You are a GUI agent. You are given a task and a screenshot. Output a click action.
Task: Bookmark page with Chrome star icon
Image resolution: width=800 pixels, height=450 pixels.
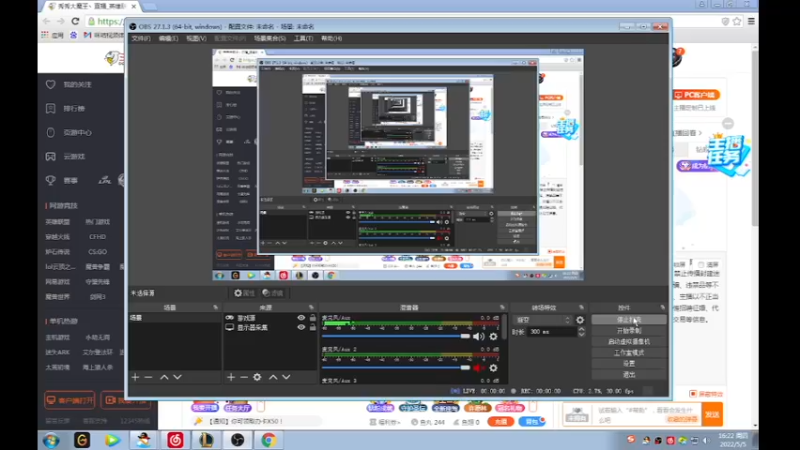(737, 21)
